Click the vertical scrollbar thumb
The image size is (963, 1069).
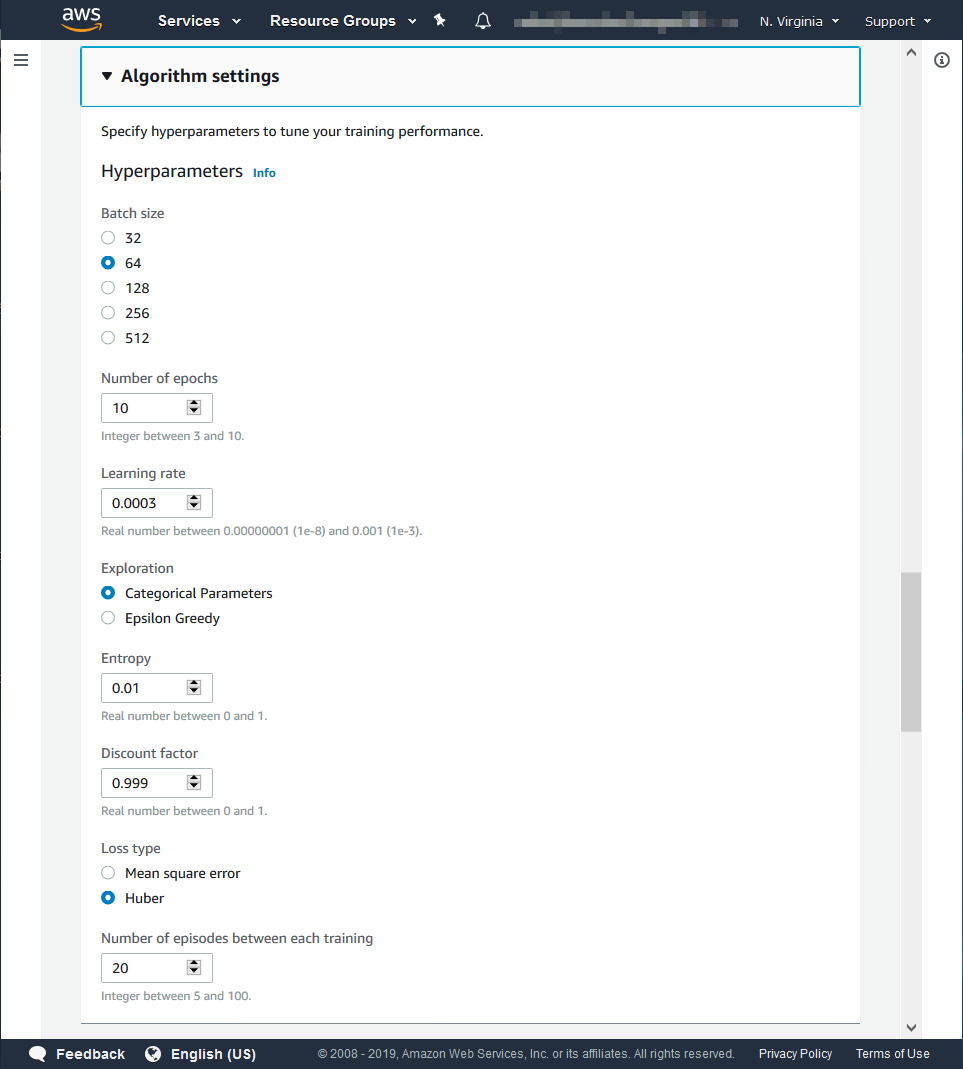tap(911, 652)
